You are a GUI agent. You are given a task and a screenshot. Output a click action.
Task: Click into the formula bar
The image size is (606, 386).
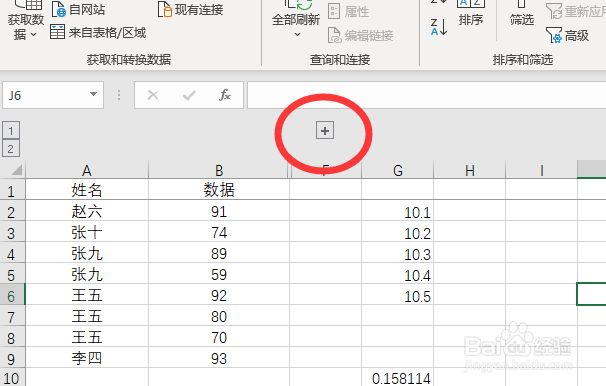pyautogui.click(x=426, y=95)
